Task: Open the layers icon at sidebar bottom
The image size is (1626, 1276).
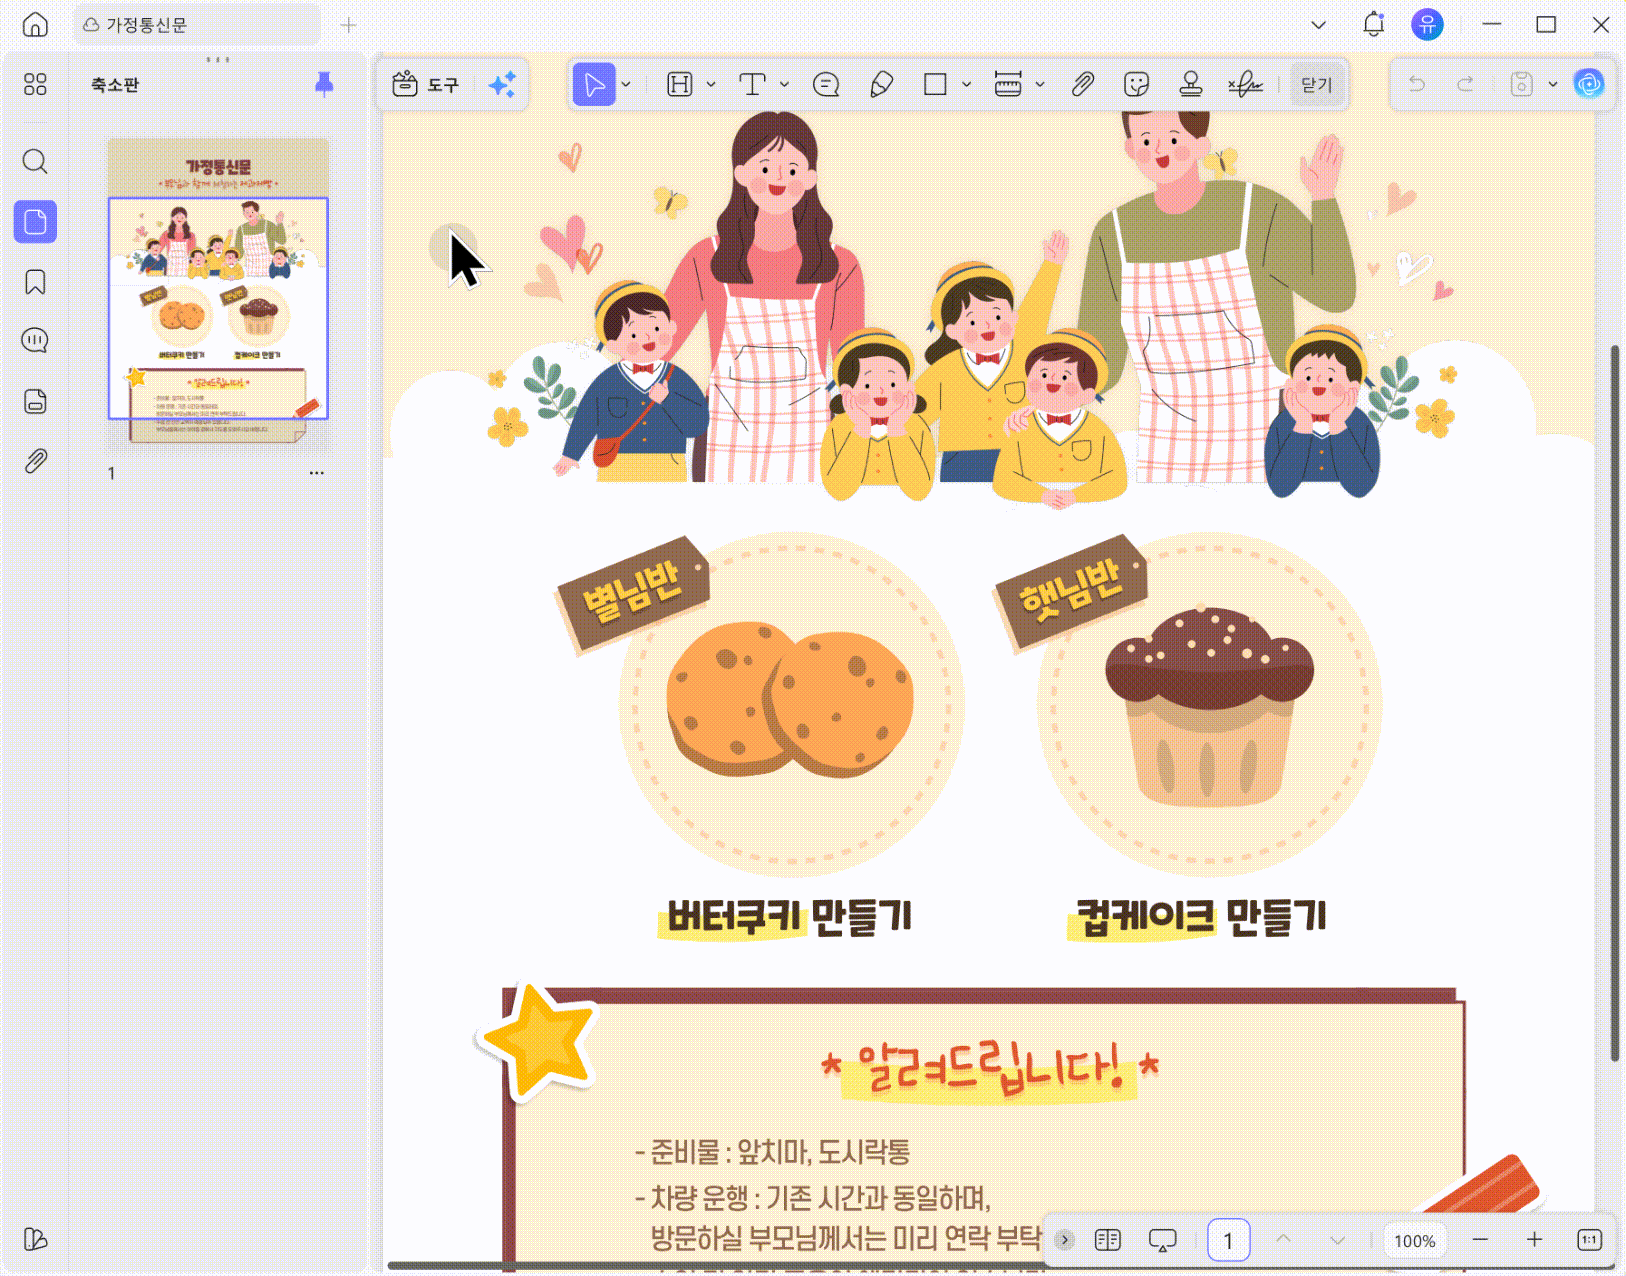Action: click(35, 1239)
